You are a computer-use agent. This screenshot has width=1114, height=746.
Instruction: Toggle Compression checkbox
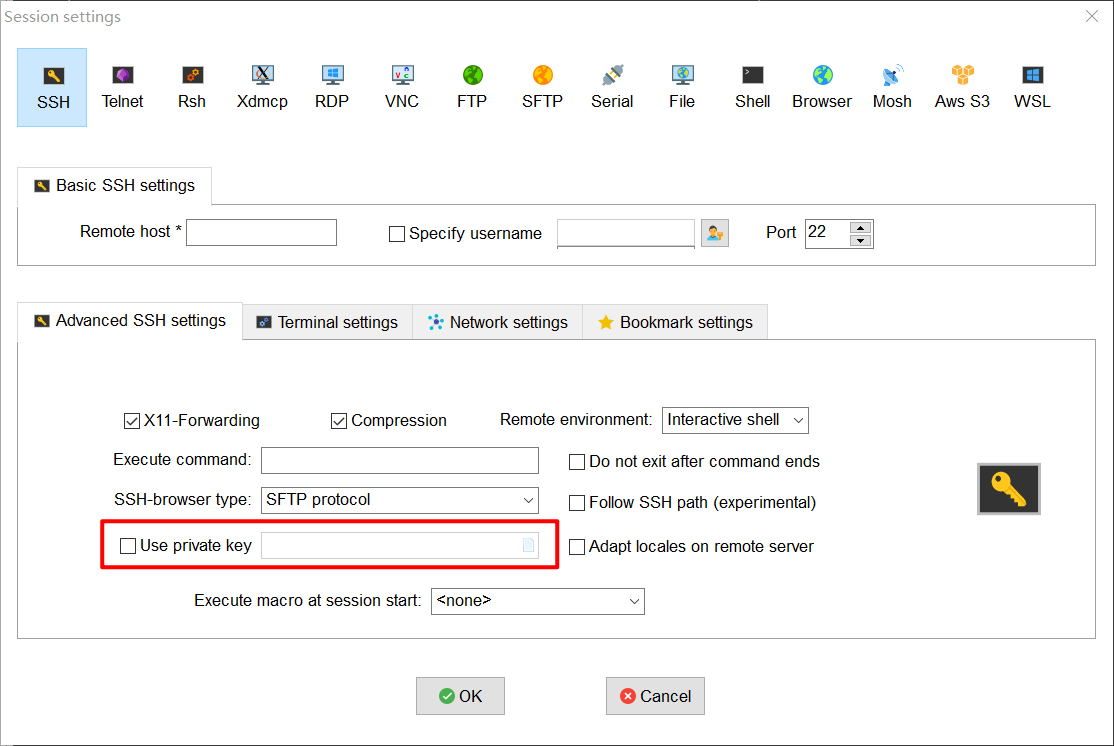[338, 421]
